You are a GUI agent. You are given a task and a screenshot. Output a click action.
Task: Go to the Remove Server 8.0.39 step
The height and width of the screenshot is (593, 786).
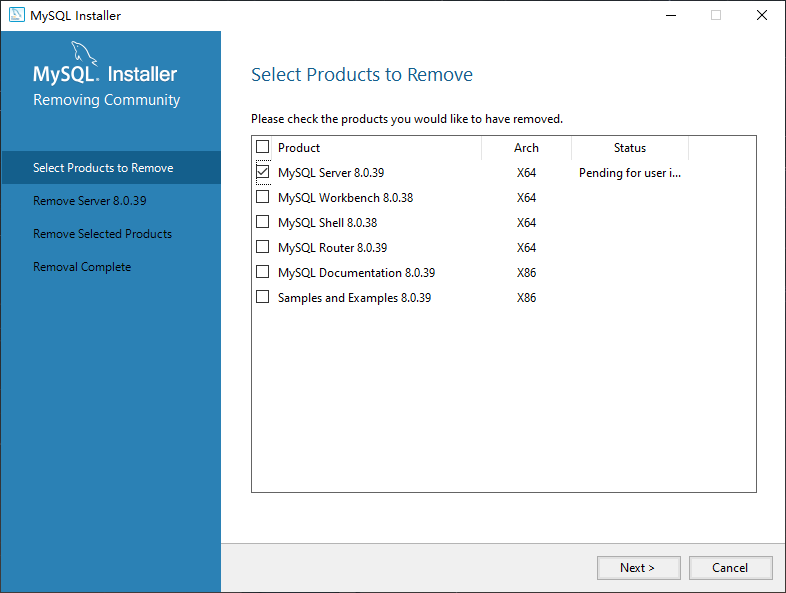(90, 201)
